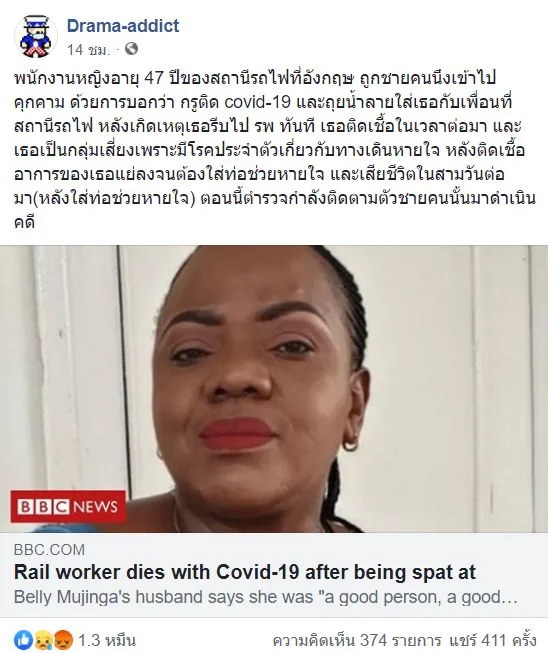Image resolution: width=548 pixels, height=653 pixels.
Task: View the แชร์ 411 ครั้ง shares list
Action: (x=492, y=640)
